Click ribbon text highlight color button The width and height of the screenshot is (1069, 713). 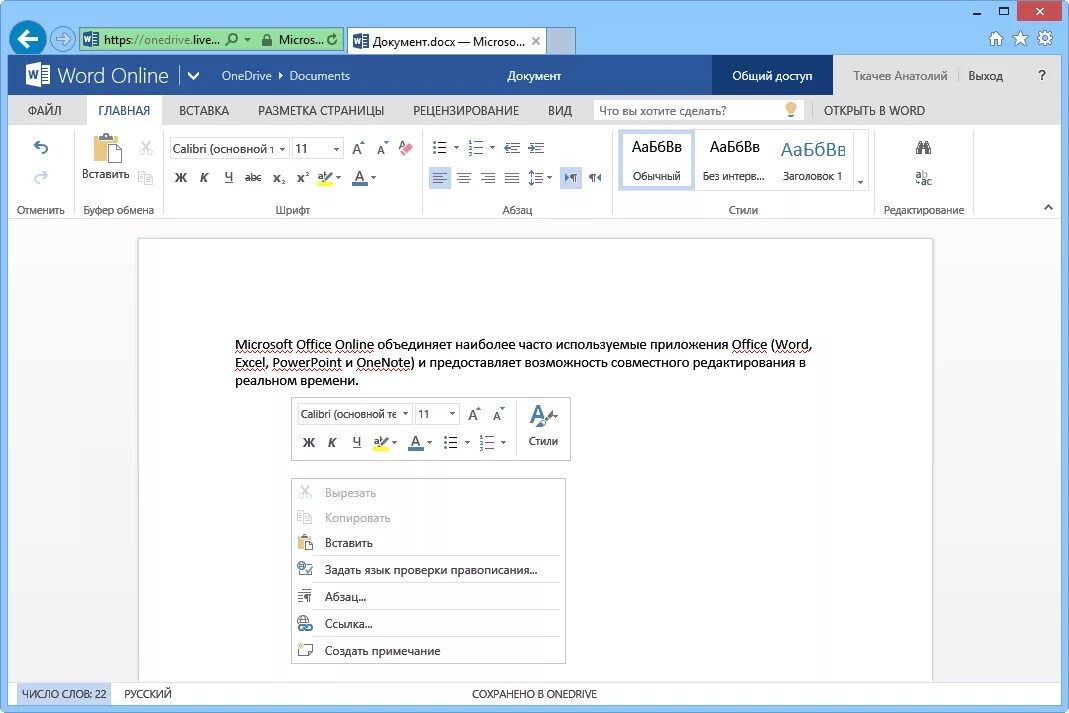pos(325,178)
